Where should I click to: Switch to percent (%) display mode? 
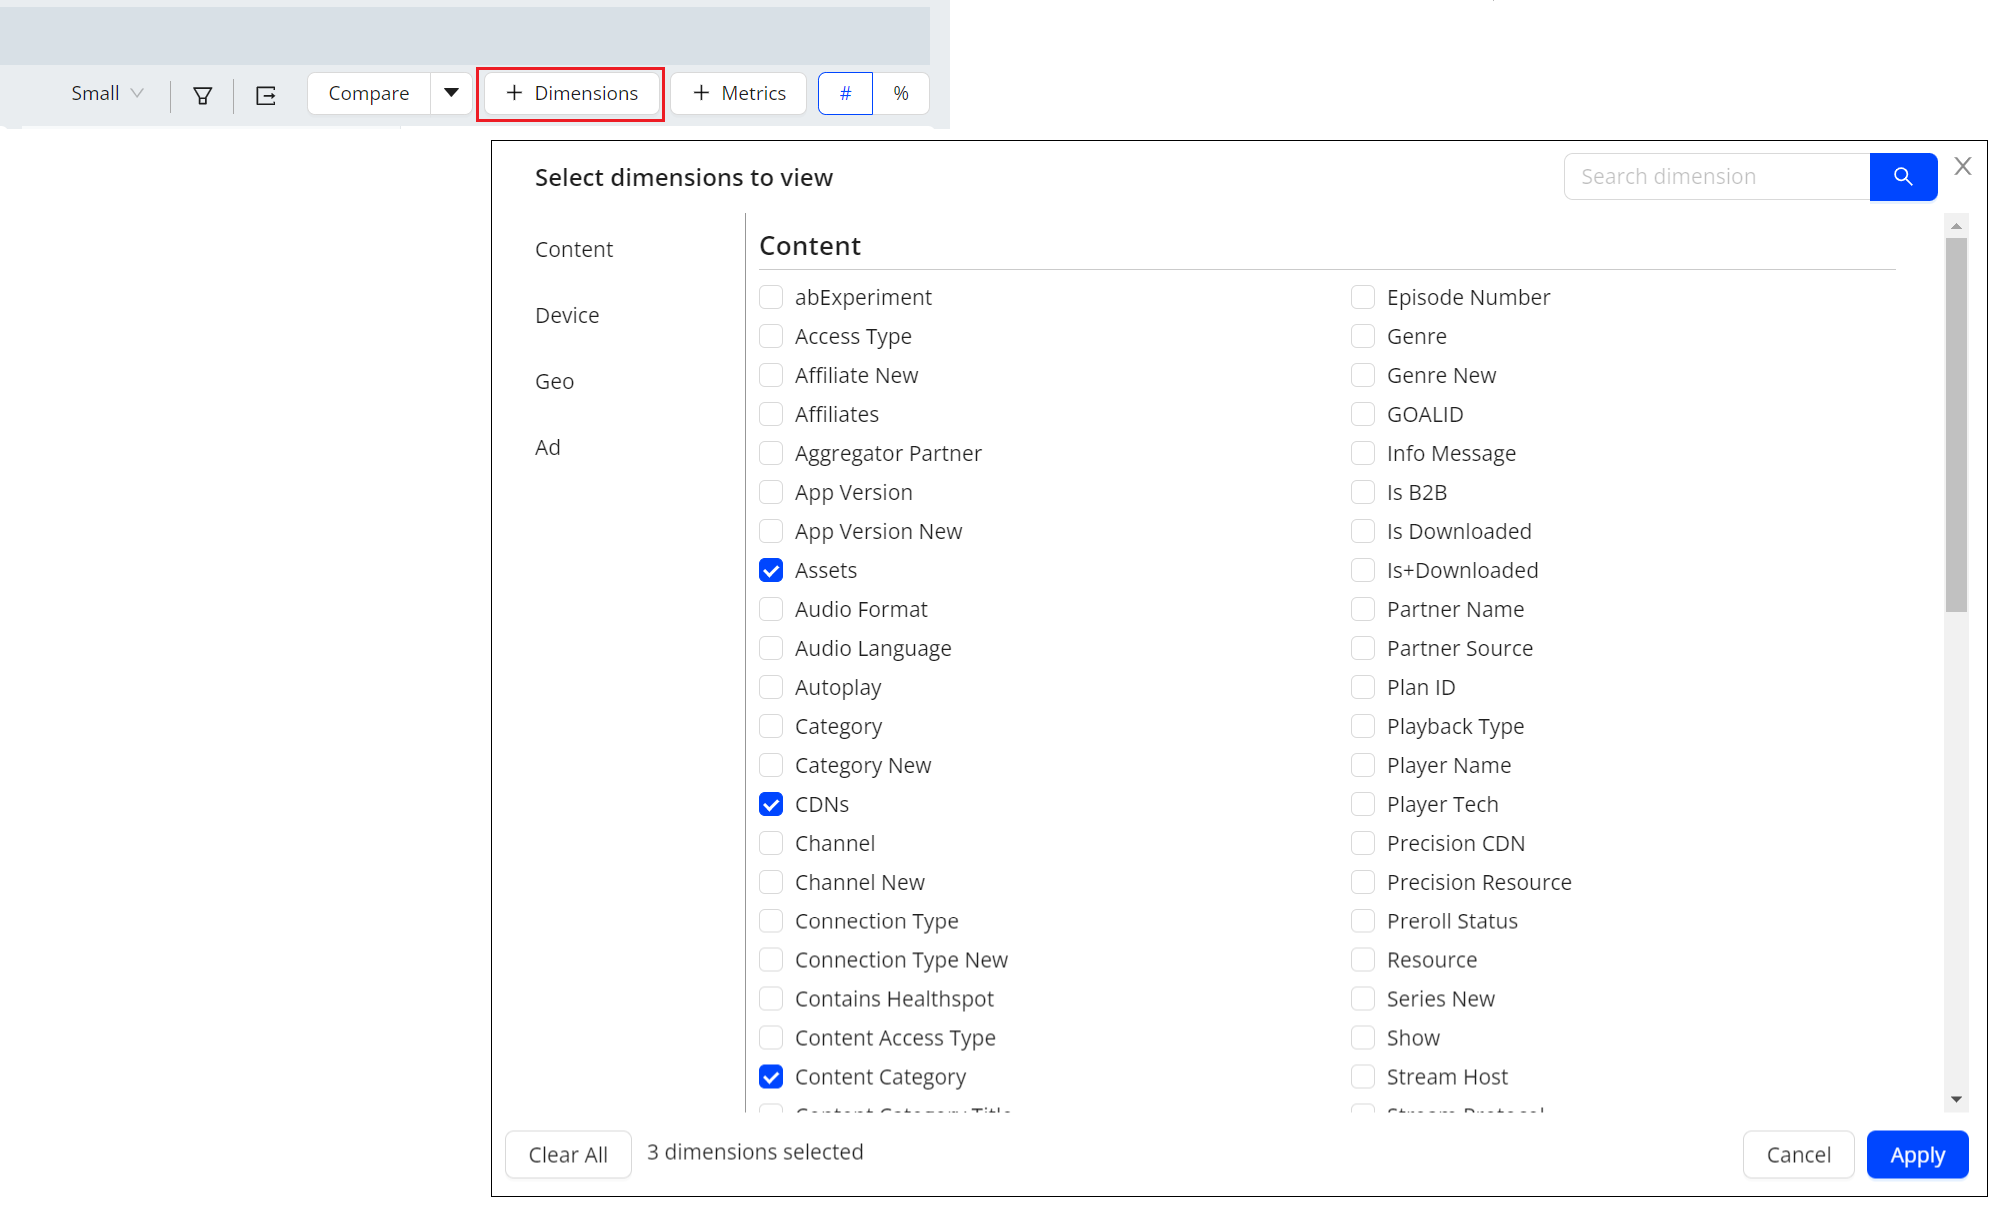pos(900,93)
